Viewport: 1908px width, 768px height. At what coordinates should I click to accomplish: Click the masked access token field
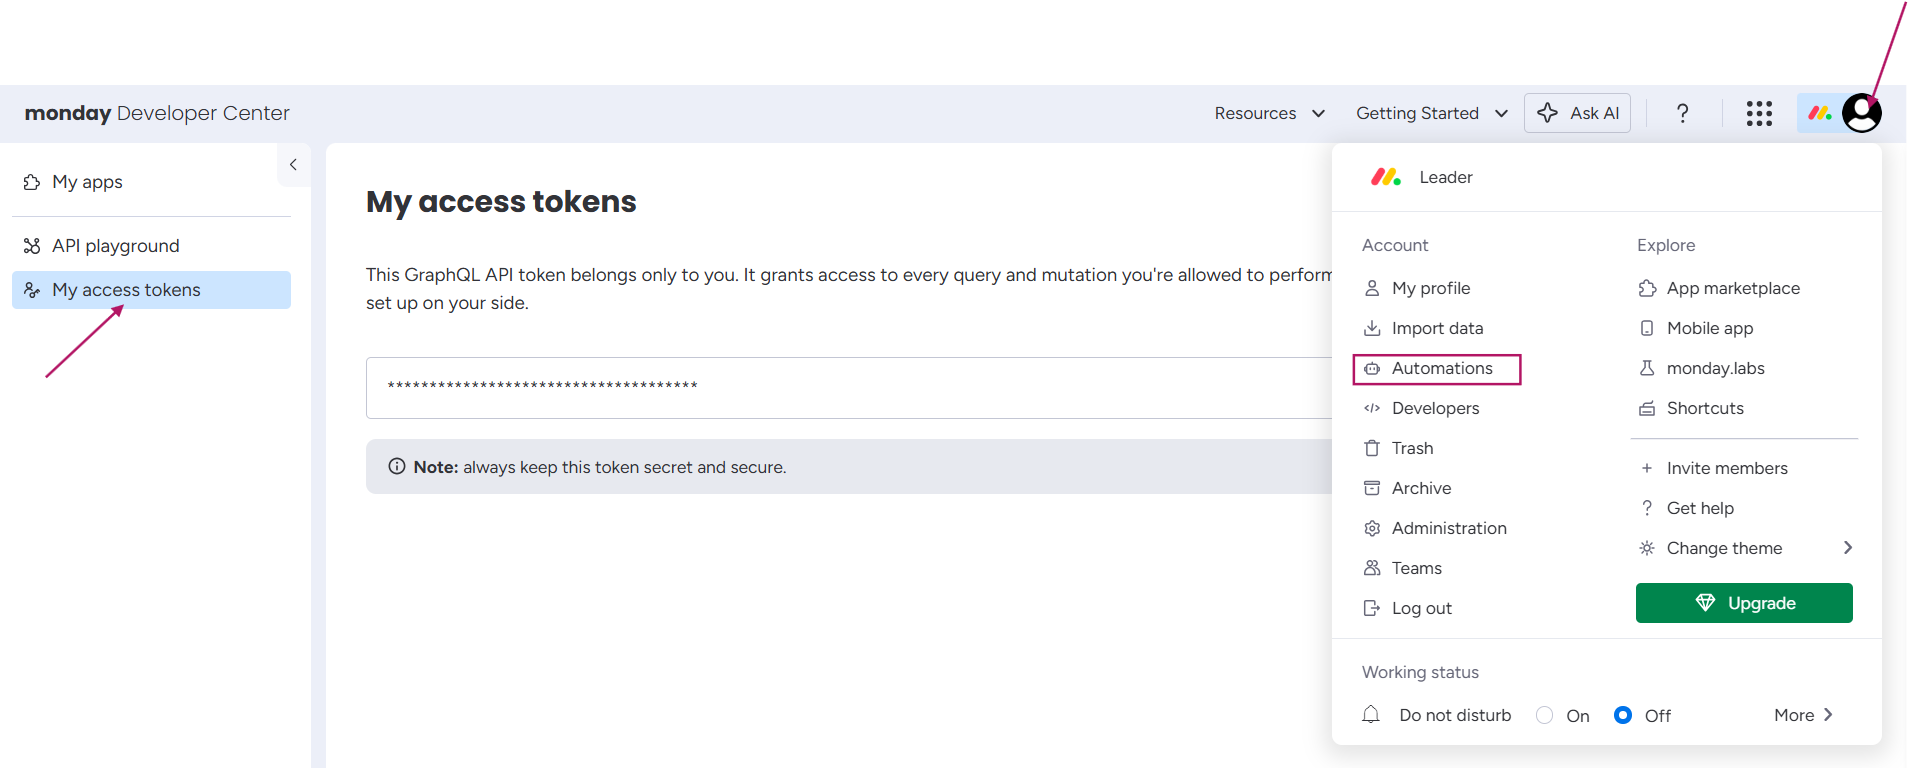[x=848, y=387]
